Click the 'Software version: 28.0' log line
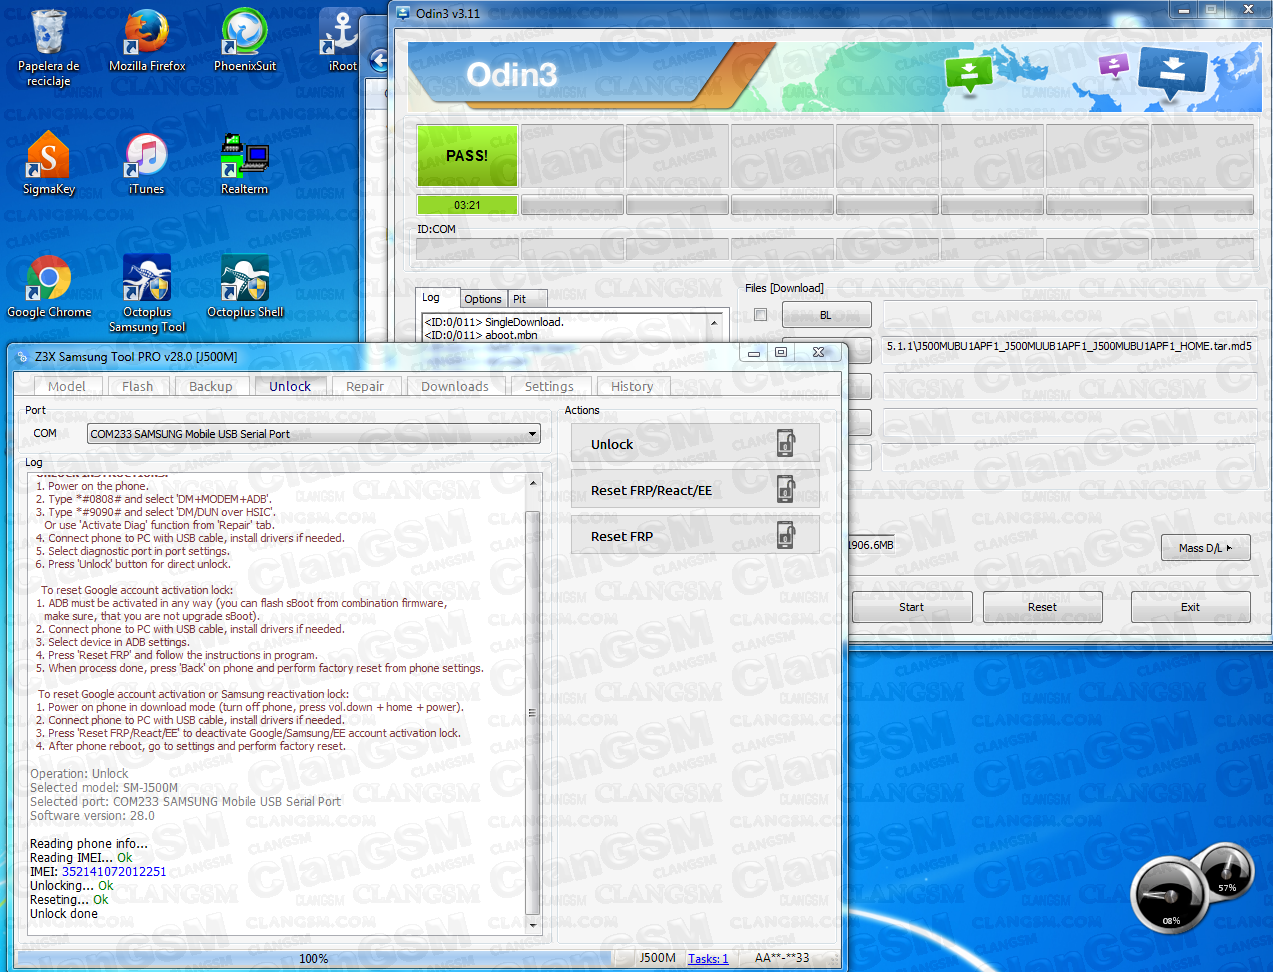This screenshot has height=972, width=1273. point(92,815)
